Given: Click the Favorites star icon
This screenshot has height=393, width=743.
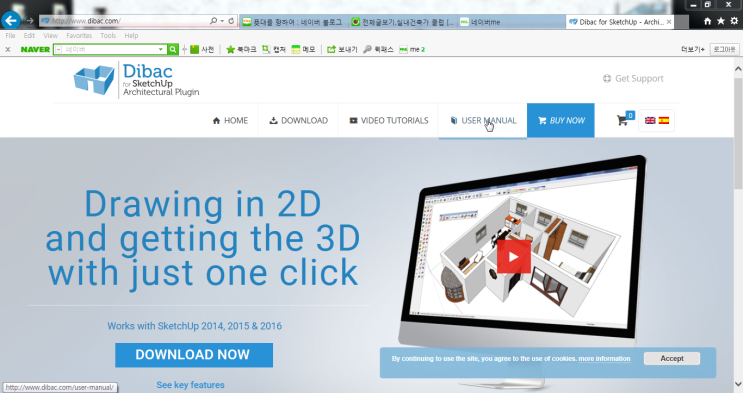Looking at the screenshot, I should tap(721, 21).
